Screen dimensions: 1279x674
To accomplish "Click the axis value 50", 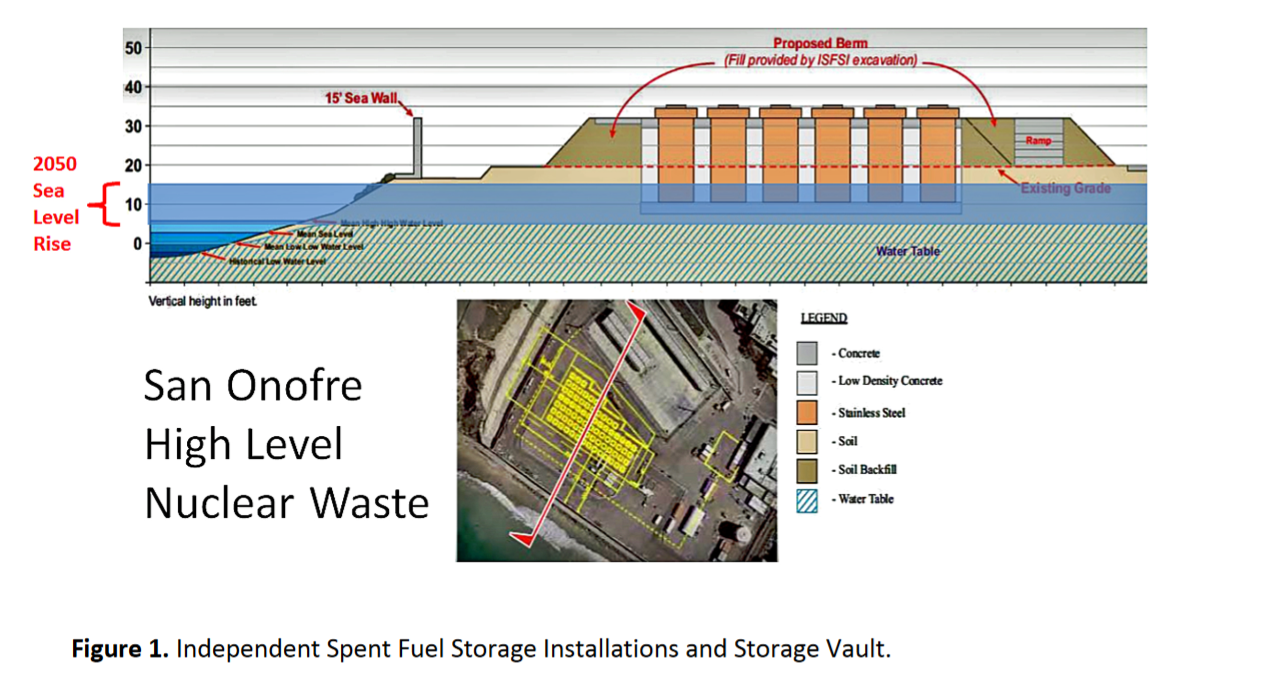I will (x=134, y=47).
